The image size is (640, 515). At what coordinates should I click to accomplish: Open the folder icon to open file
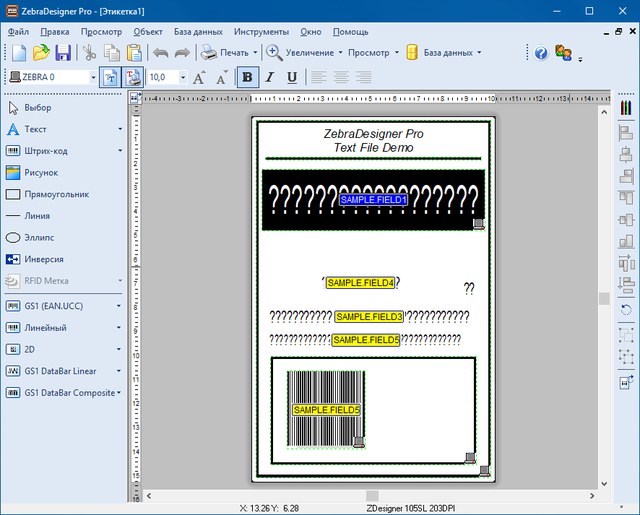pos(41,53)
